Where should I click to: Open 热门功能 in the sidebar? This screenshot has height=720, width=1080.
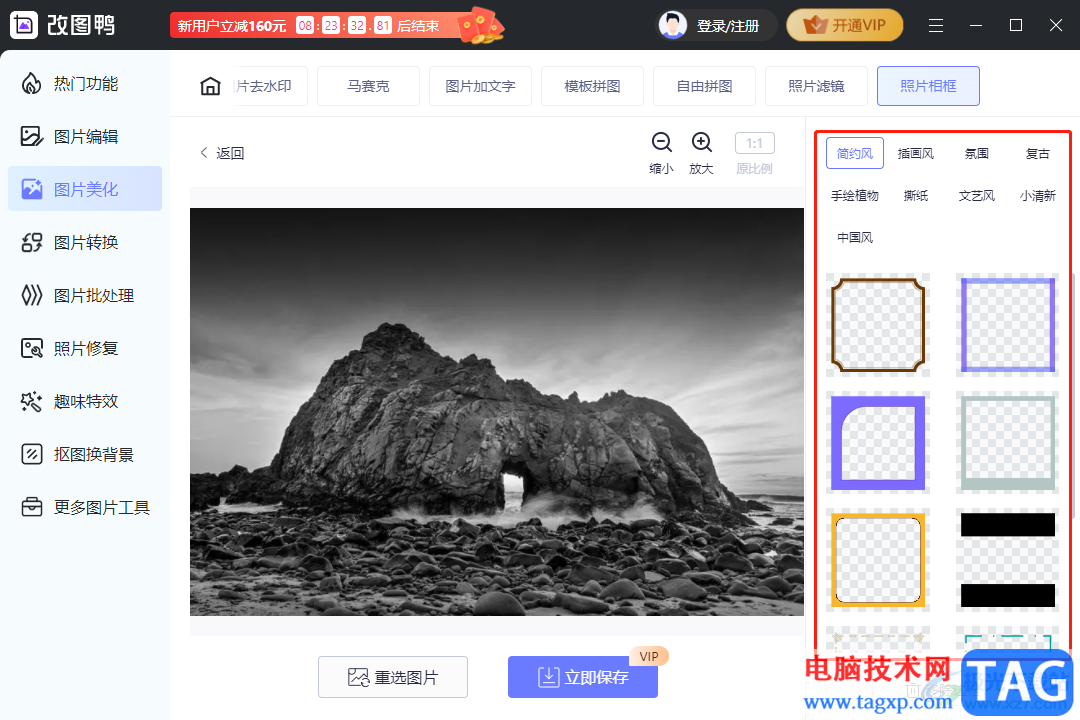85,84
